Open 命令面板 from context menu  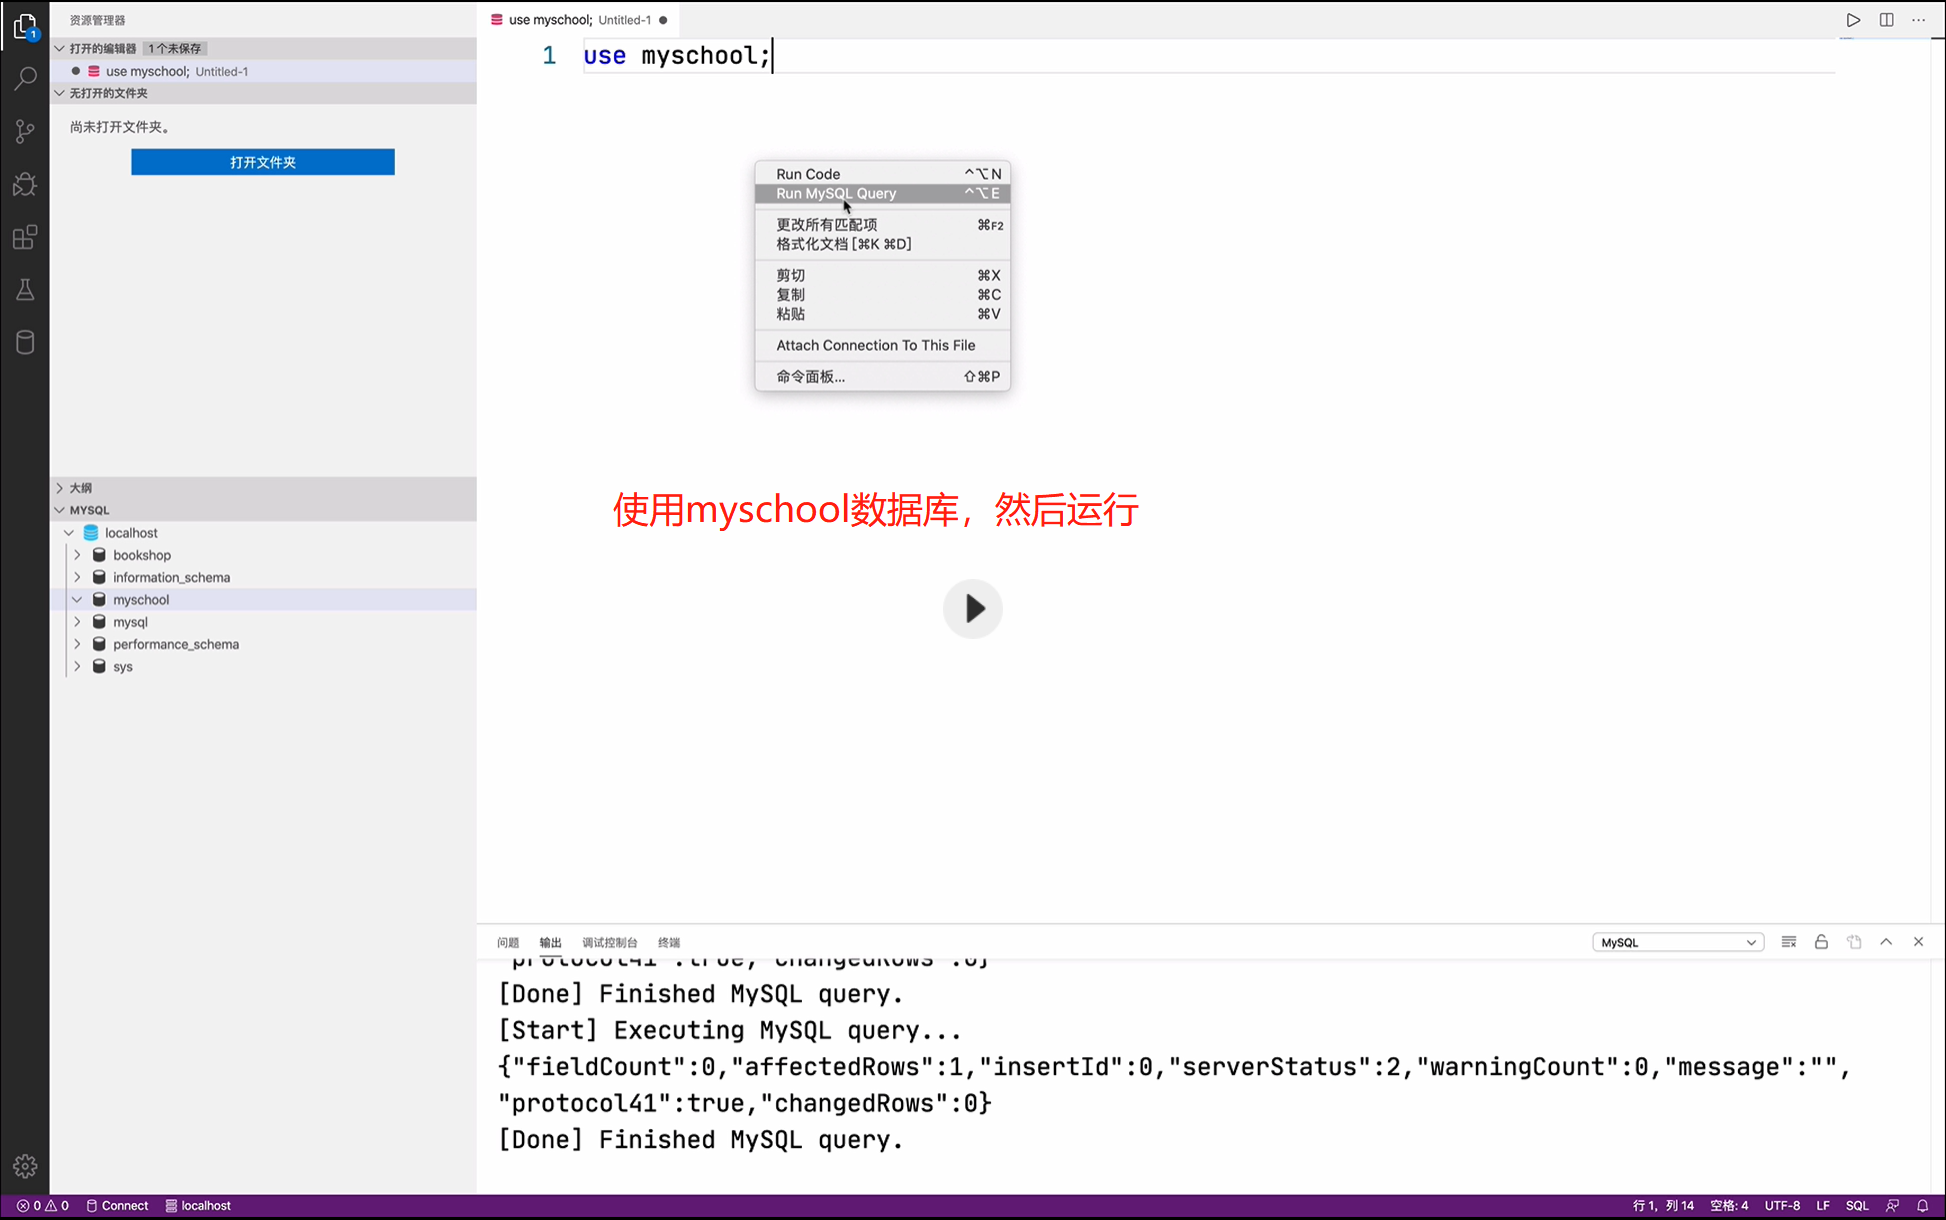[x=883, y=377]
